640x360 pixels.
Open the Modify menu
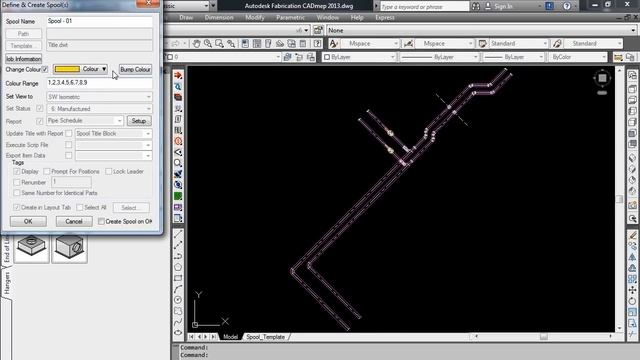click(x=255, y=18)
